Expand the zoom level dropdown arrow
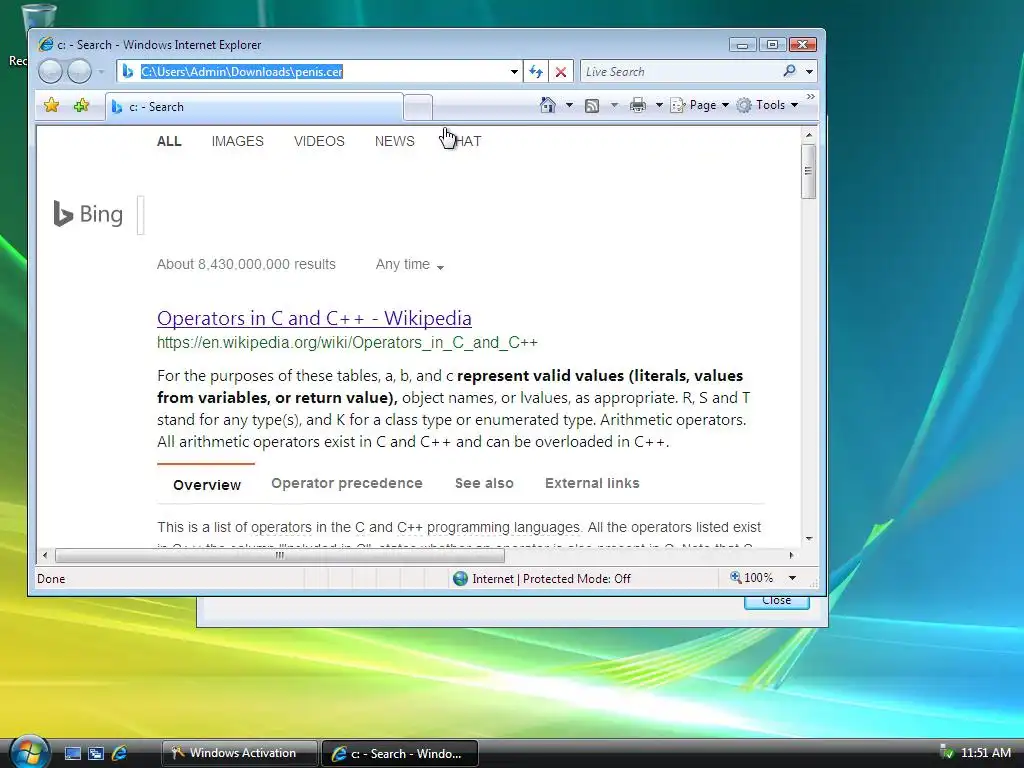 coord(792,578)
